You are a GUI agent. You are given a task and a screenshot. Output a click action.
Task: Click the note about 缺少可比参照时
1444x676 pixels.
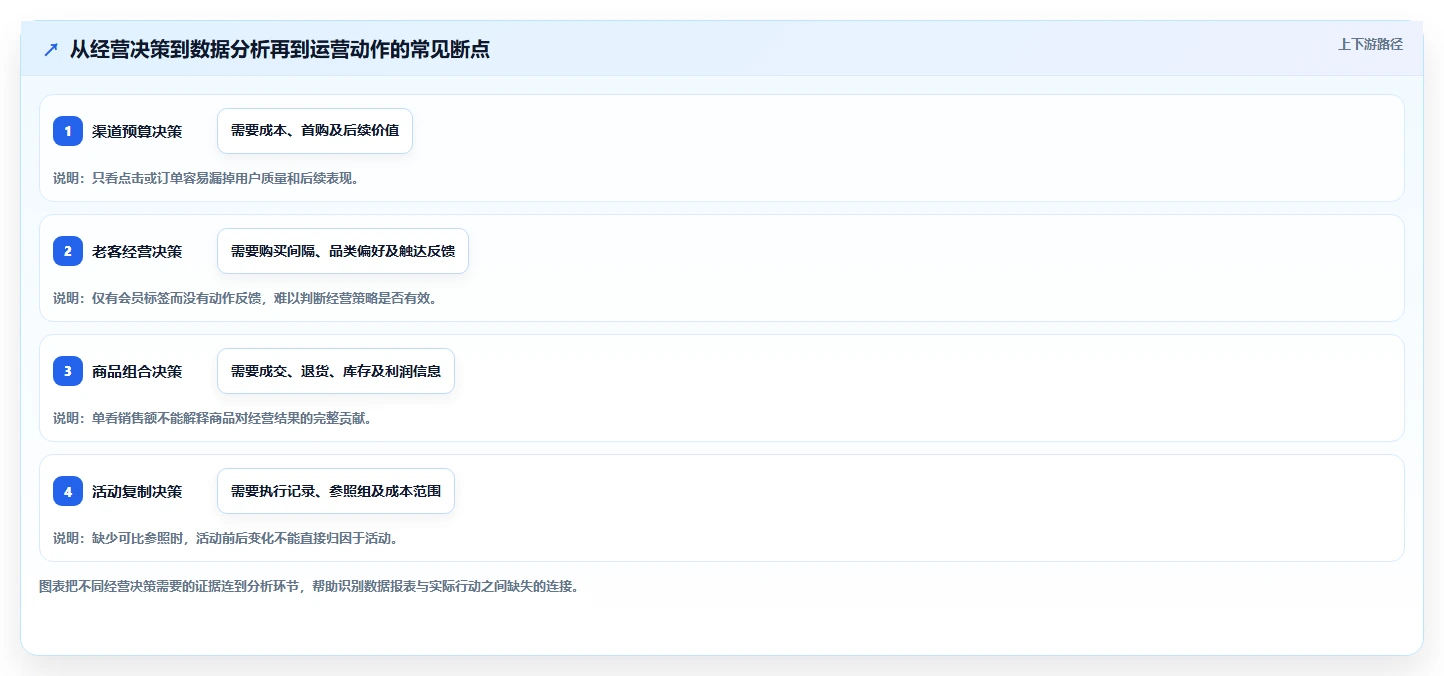tap(226, 538)
